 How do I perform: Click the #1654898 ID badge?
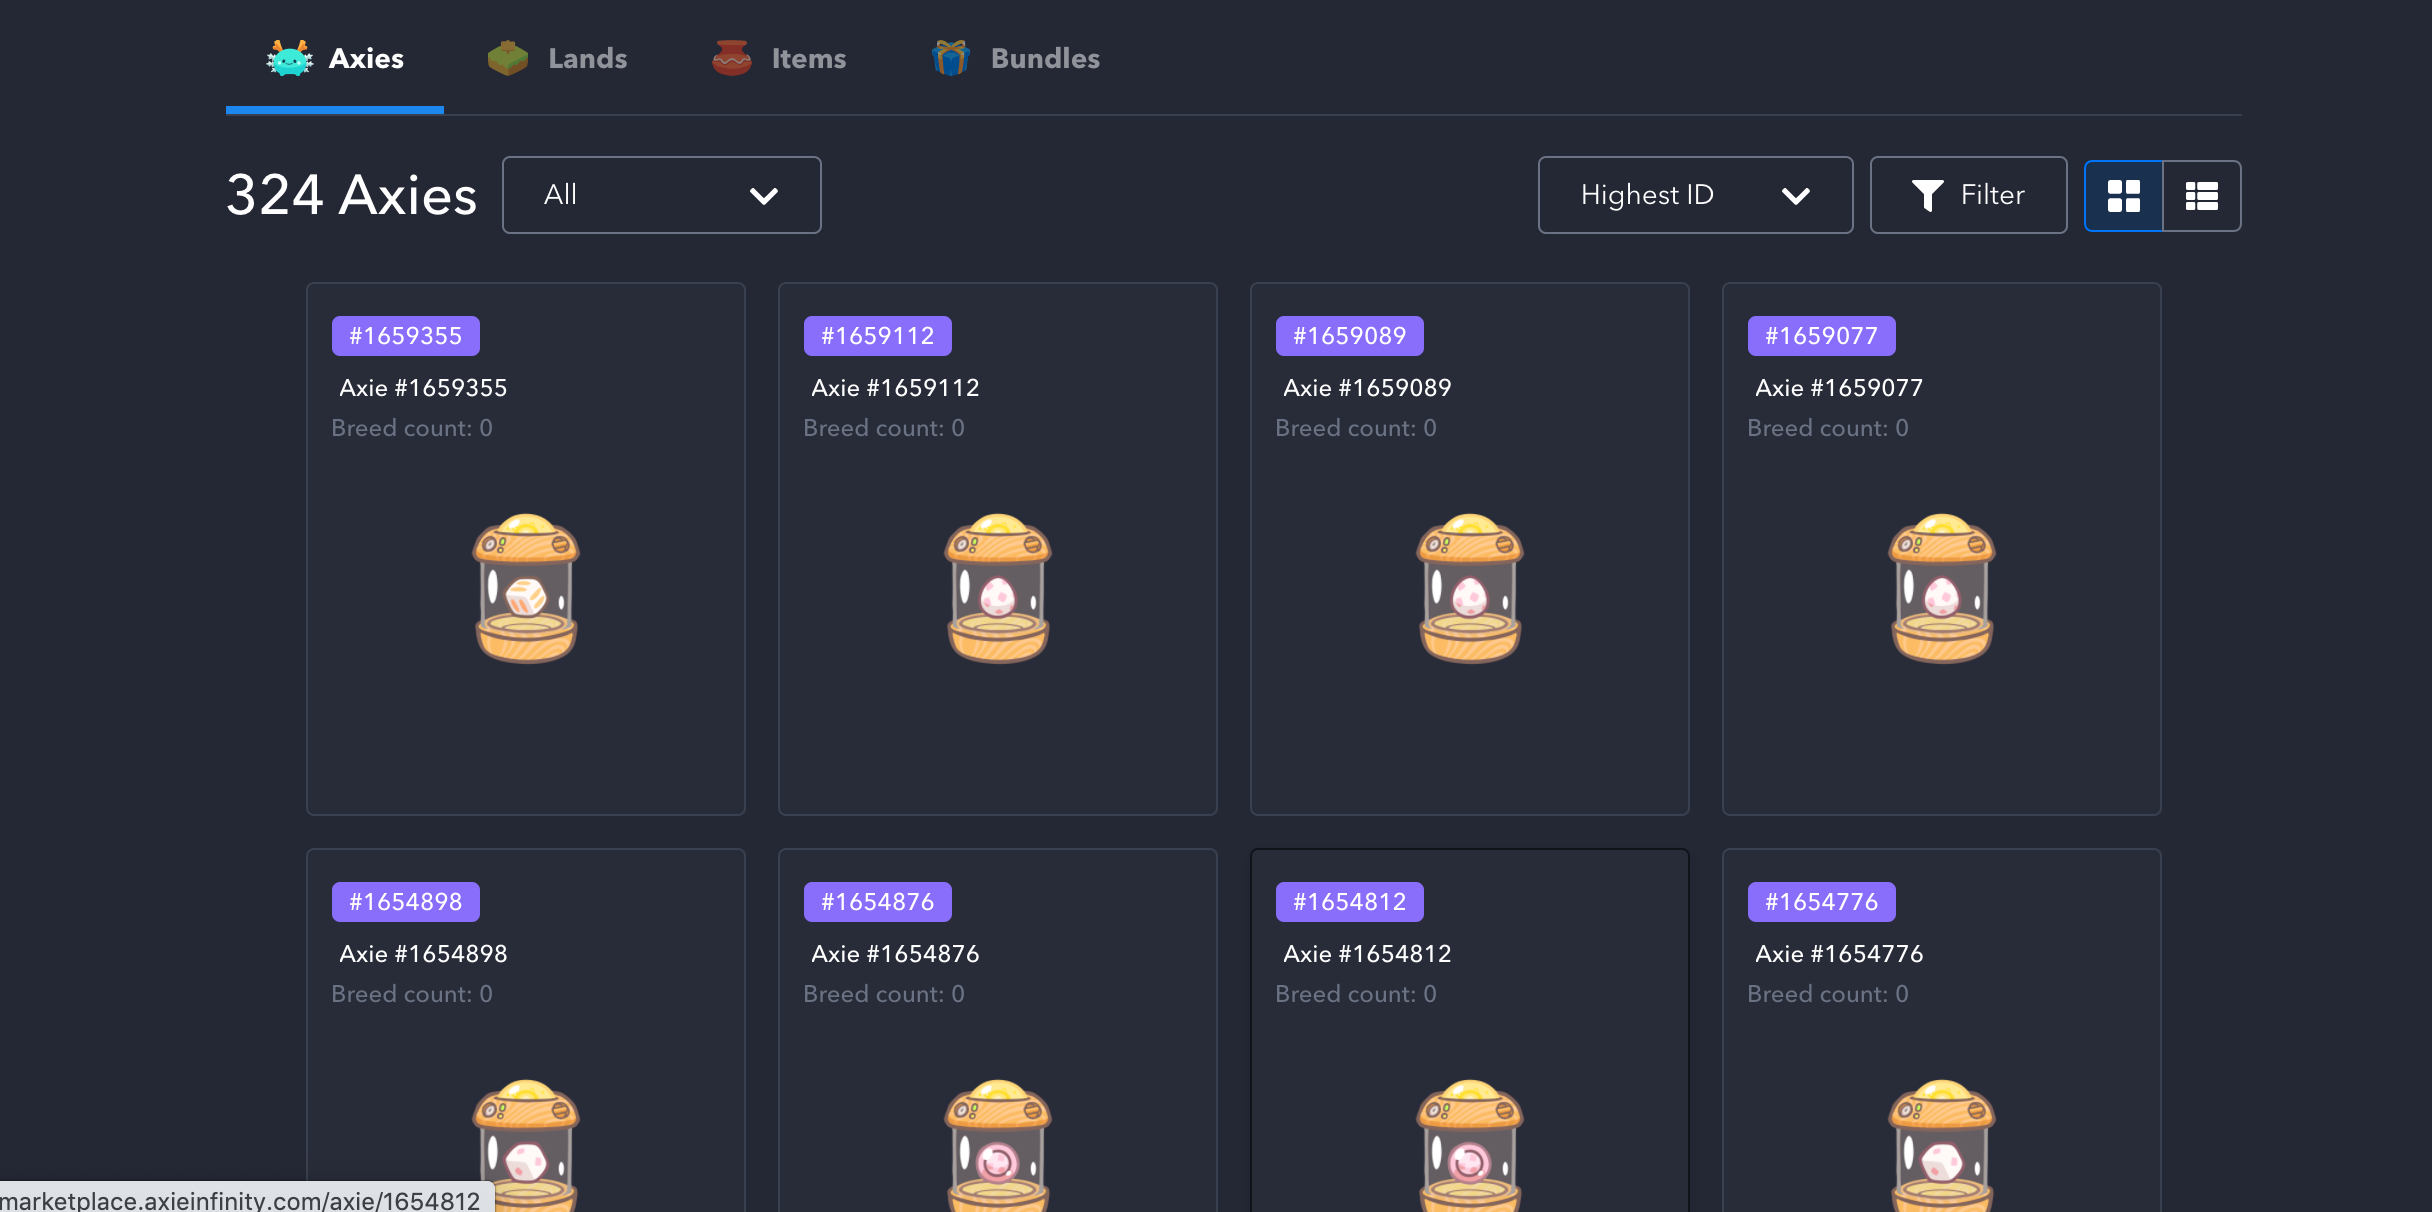pyautogui.click(x=406, y=902)
